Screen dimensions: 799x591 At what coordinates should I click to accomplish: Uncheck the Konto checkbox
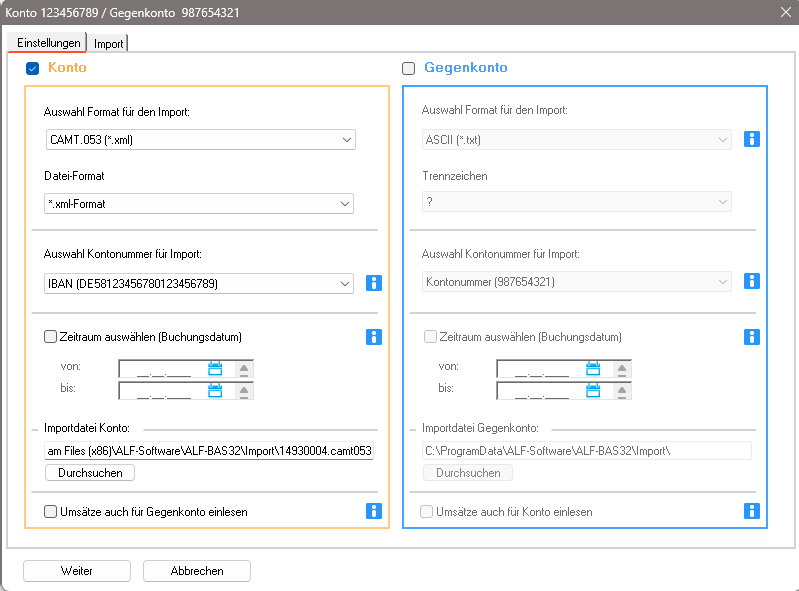[x=33, y=68]
